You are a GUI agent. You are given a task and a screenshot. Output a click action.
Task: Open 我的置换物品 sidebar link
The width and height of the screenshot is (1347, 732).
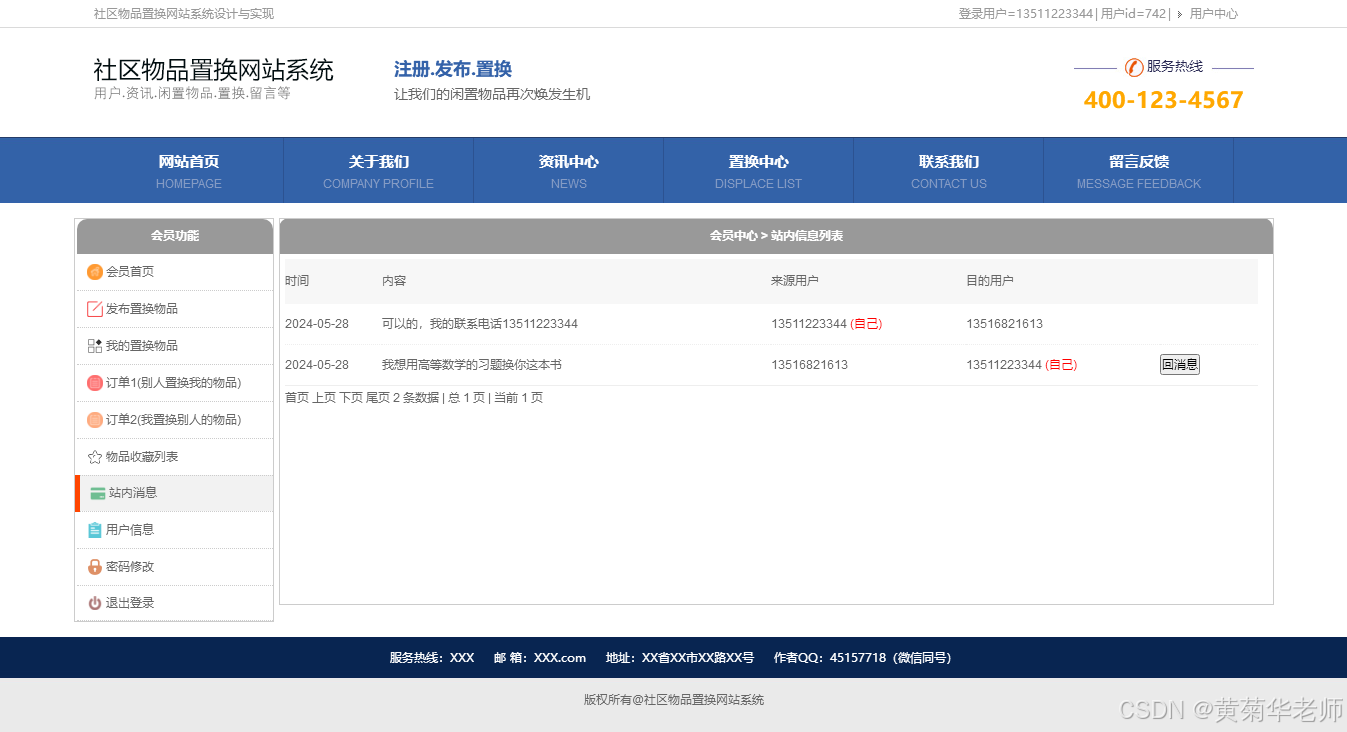pos(142,346)
